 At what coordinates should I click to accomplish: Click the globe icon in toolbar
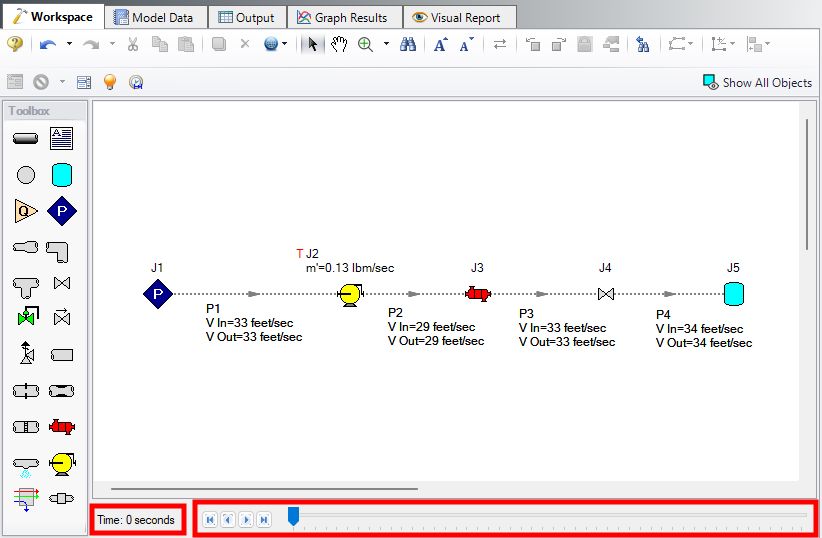(x=271, y=44)
